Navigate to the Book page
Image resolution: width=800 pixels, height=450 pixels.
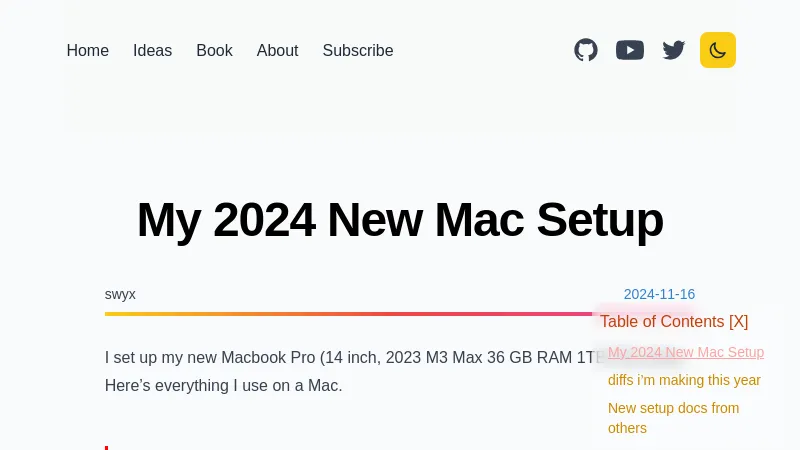point(214,50)
